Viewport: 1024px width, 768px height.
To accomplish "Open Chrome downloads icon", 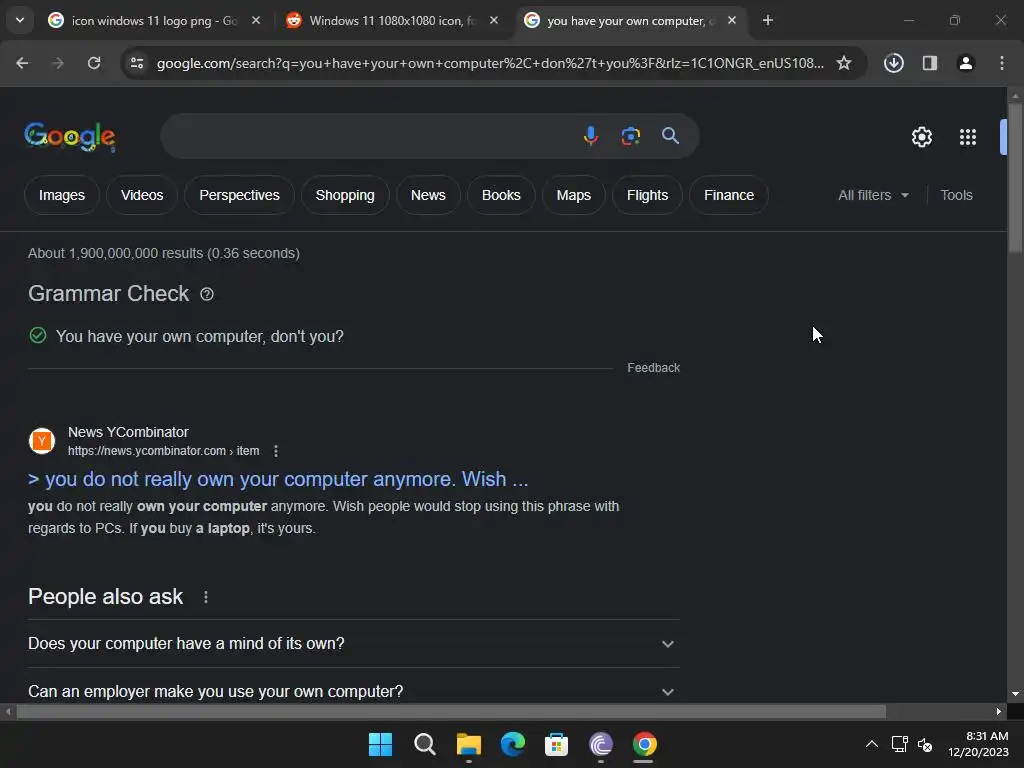I will tap(893, 63).
